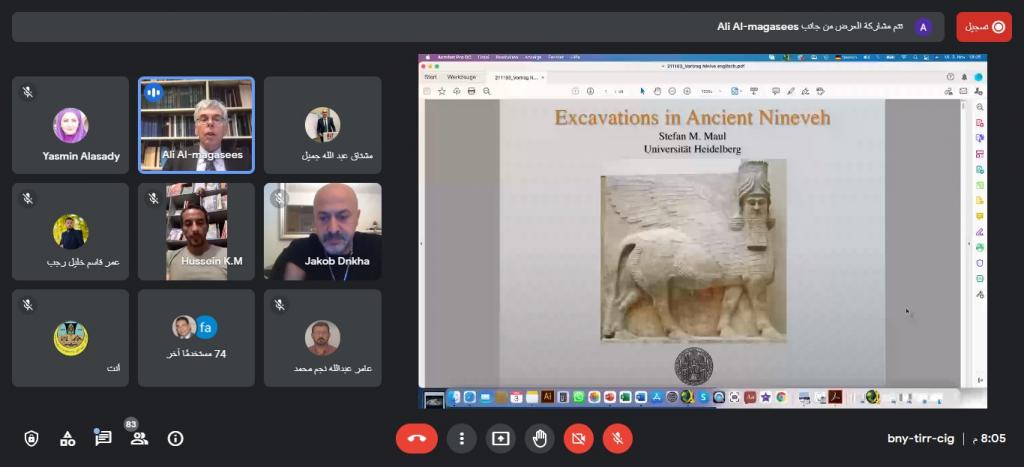Open meeting details info icon
The image size is (1024, 467).
tap(176, 438)
